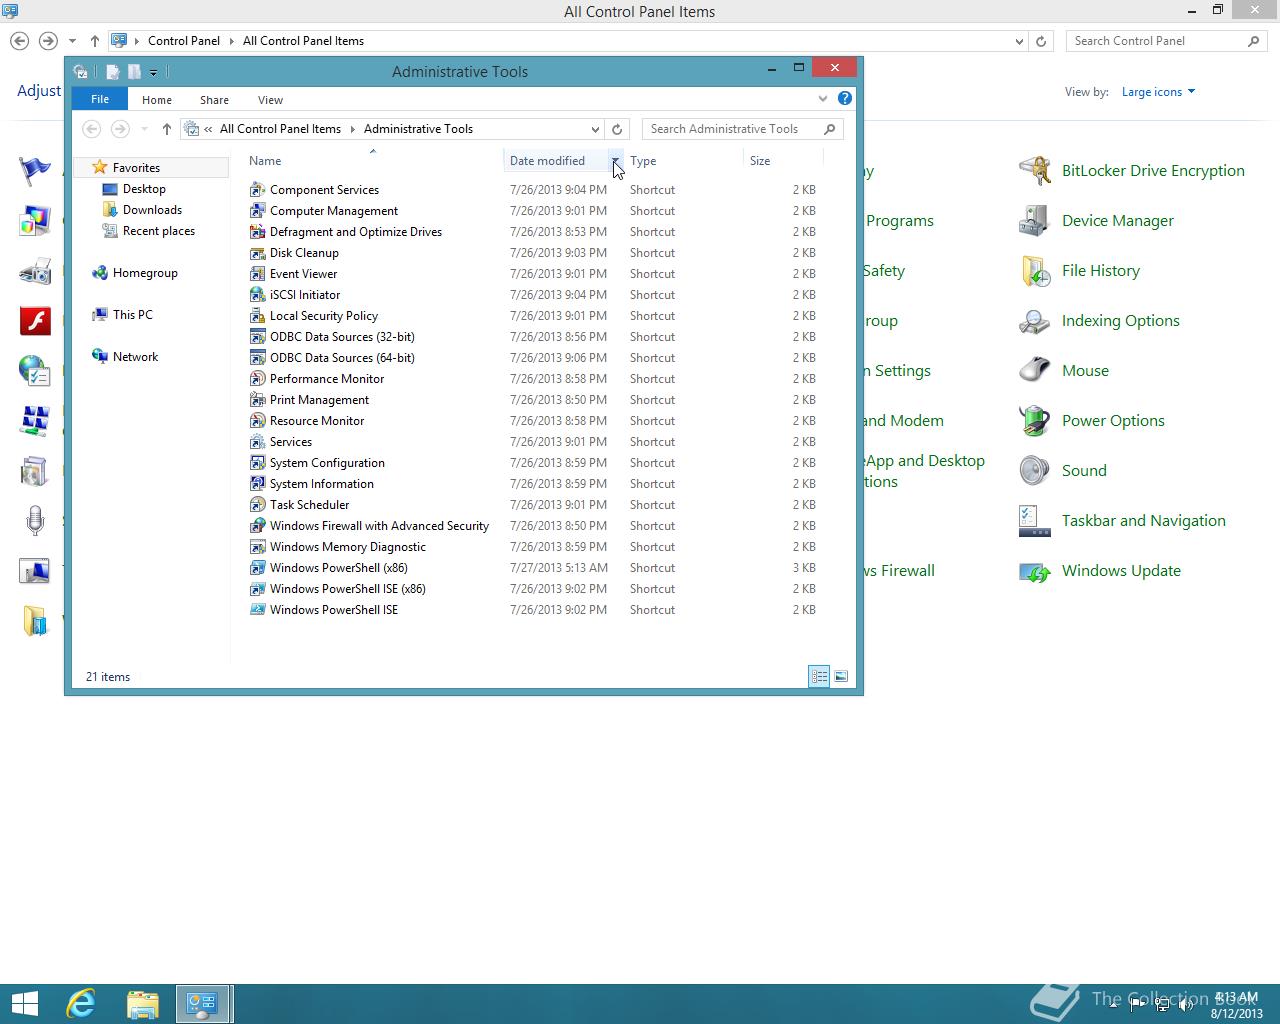Open File History icon in Control Panel
1280x1024 pixels.
[1034, 271]
